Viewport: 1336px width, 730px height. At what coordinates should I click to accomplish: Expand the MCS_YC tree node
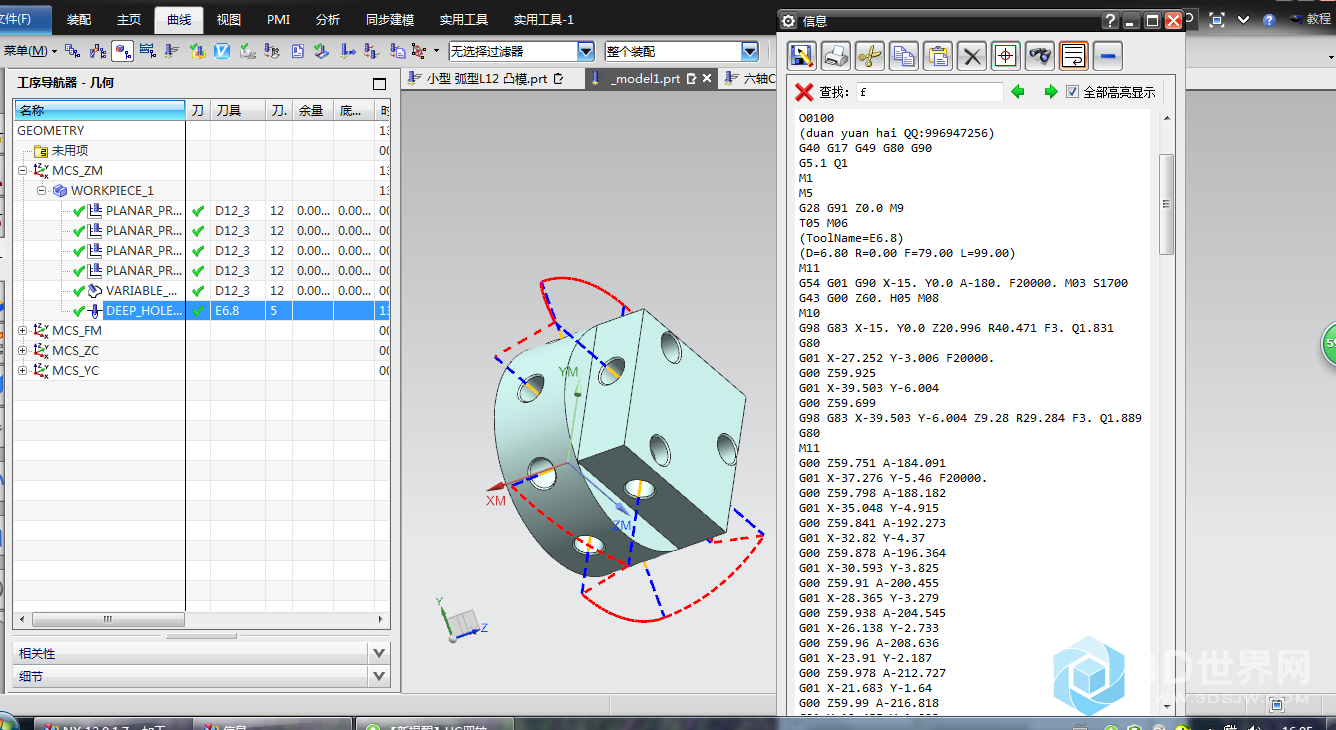(23, 370)
